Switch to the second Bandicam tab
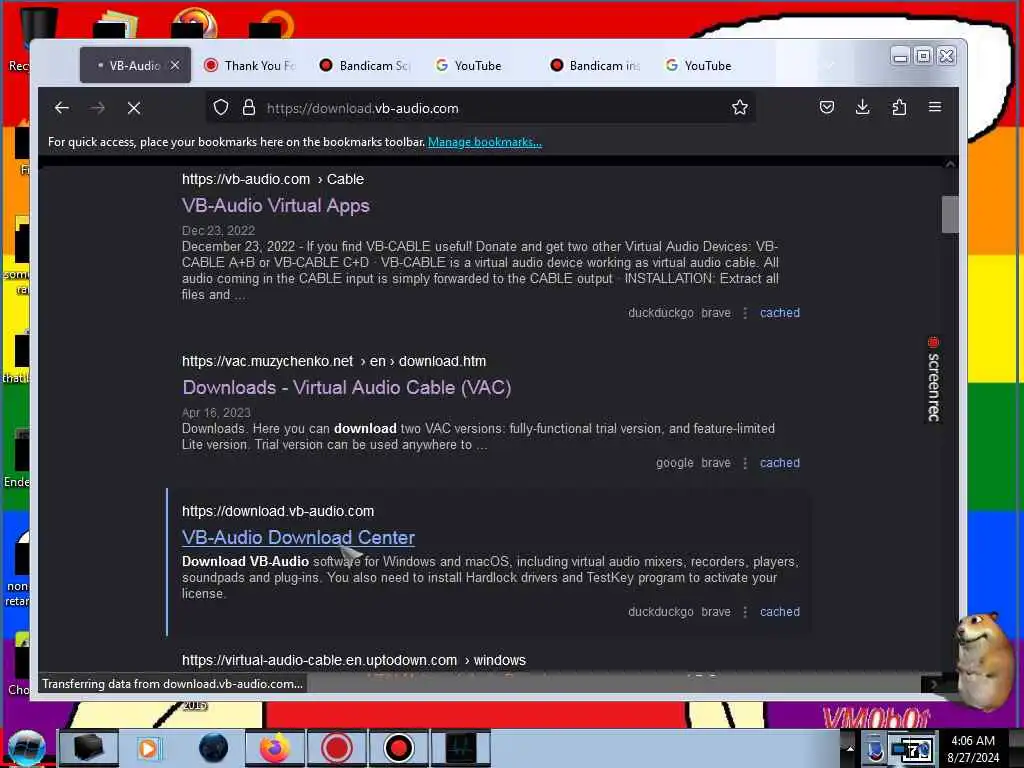1024x768 pixels. pyautogui.click(x=594, y=65)
